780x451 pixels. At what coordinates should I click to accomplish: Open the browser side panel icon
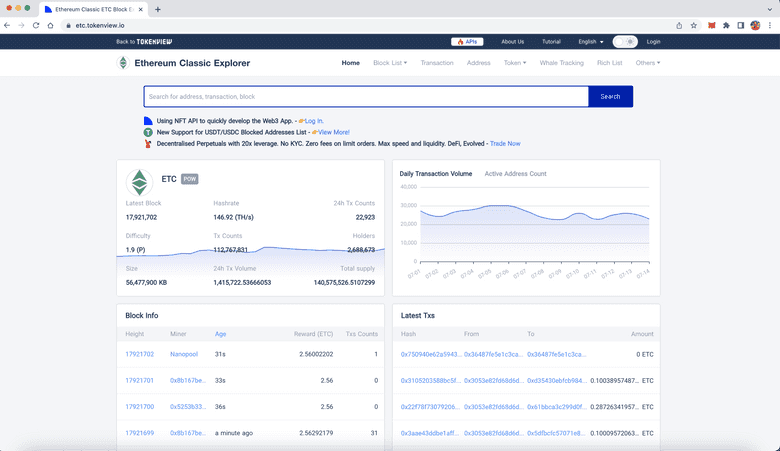pos(741,25)
